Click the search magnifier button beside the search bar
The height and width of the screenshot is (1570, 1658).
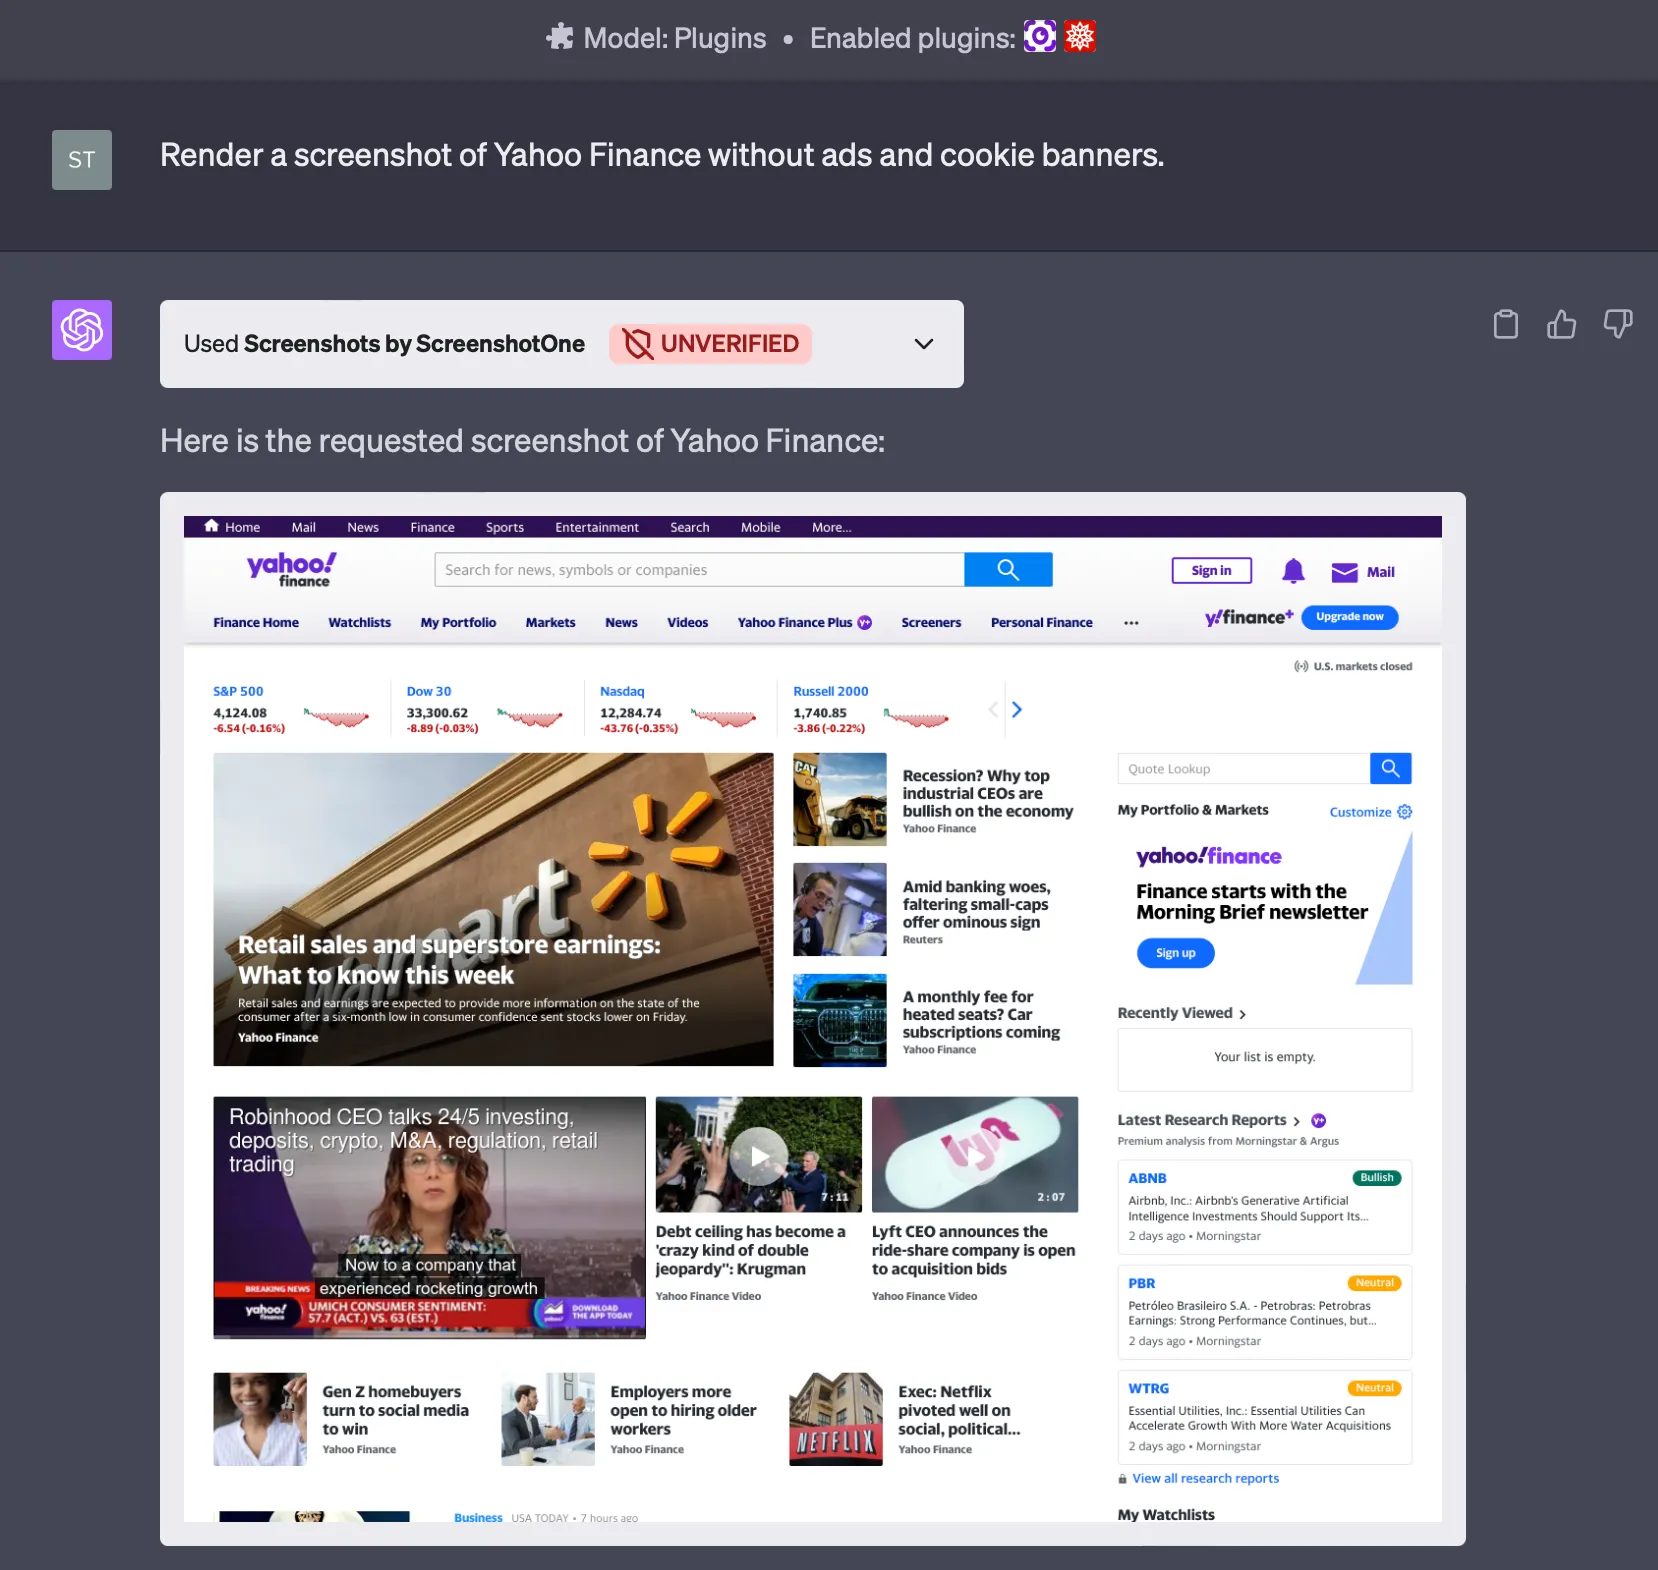click(x=1007, y=569)
